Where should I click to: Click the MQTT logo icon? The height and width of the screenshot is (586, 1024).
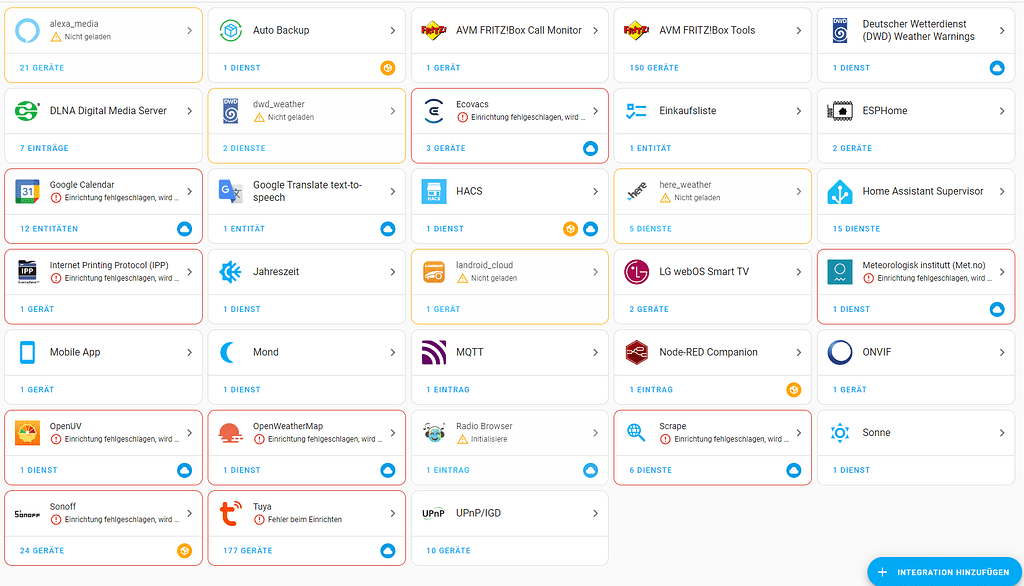click(x=433, y=352)
